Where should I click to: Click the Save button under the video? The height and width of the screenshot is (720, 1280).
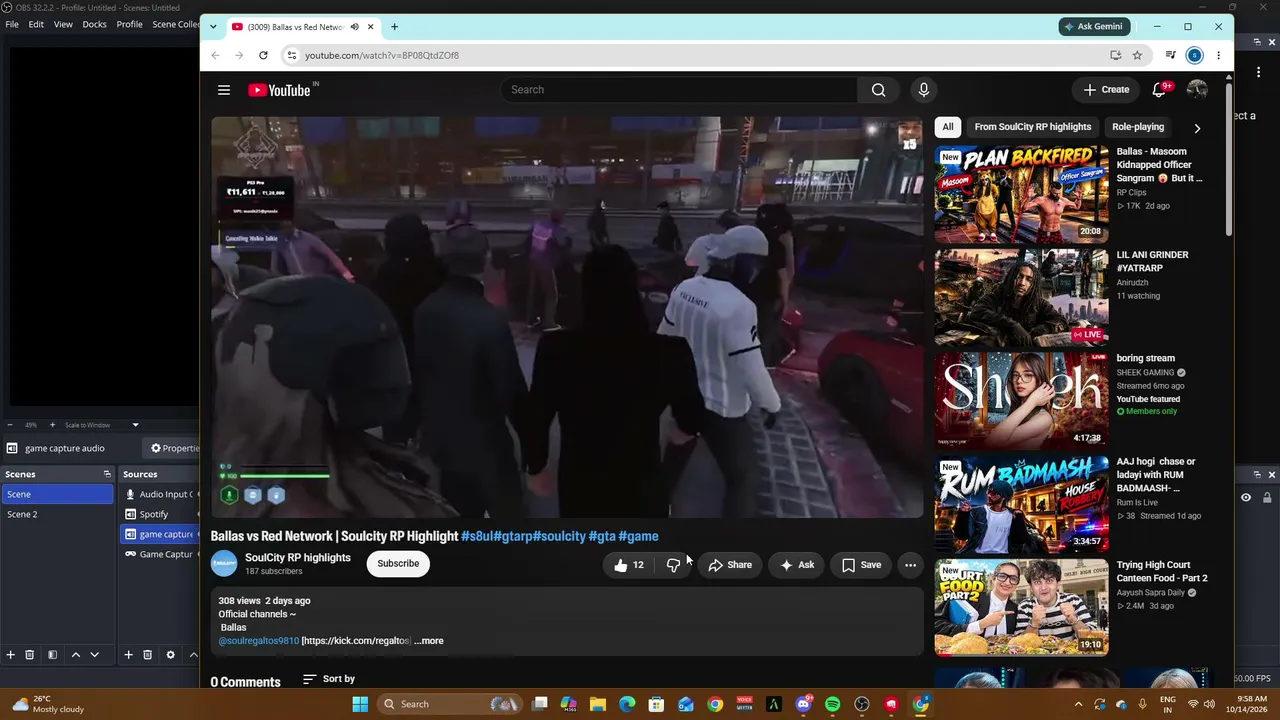click(x=861, y=565)
